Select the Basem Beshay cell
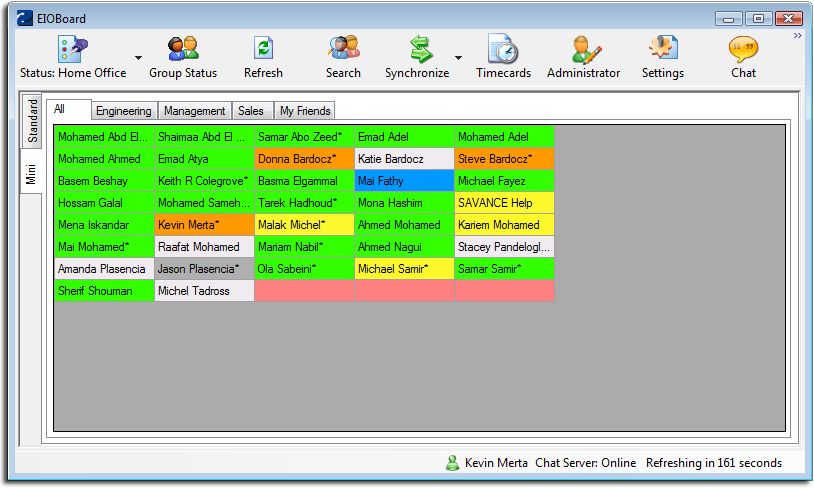 104,181
